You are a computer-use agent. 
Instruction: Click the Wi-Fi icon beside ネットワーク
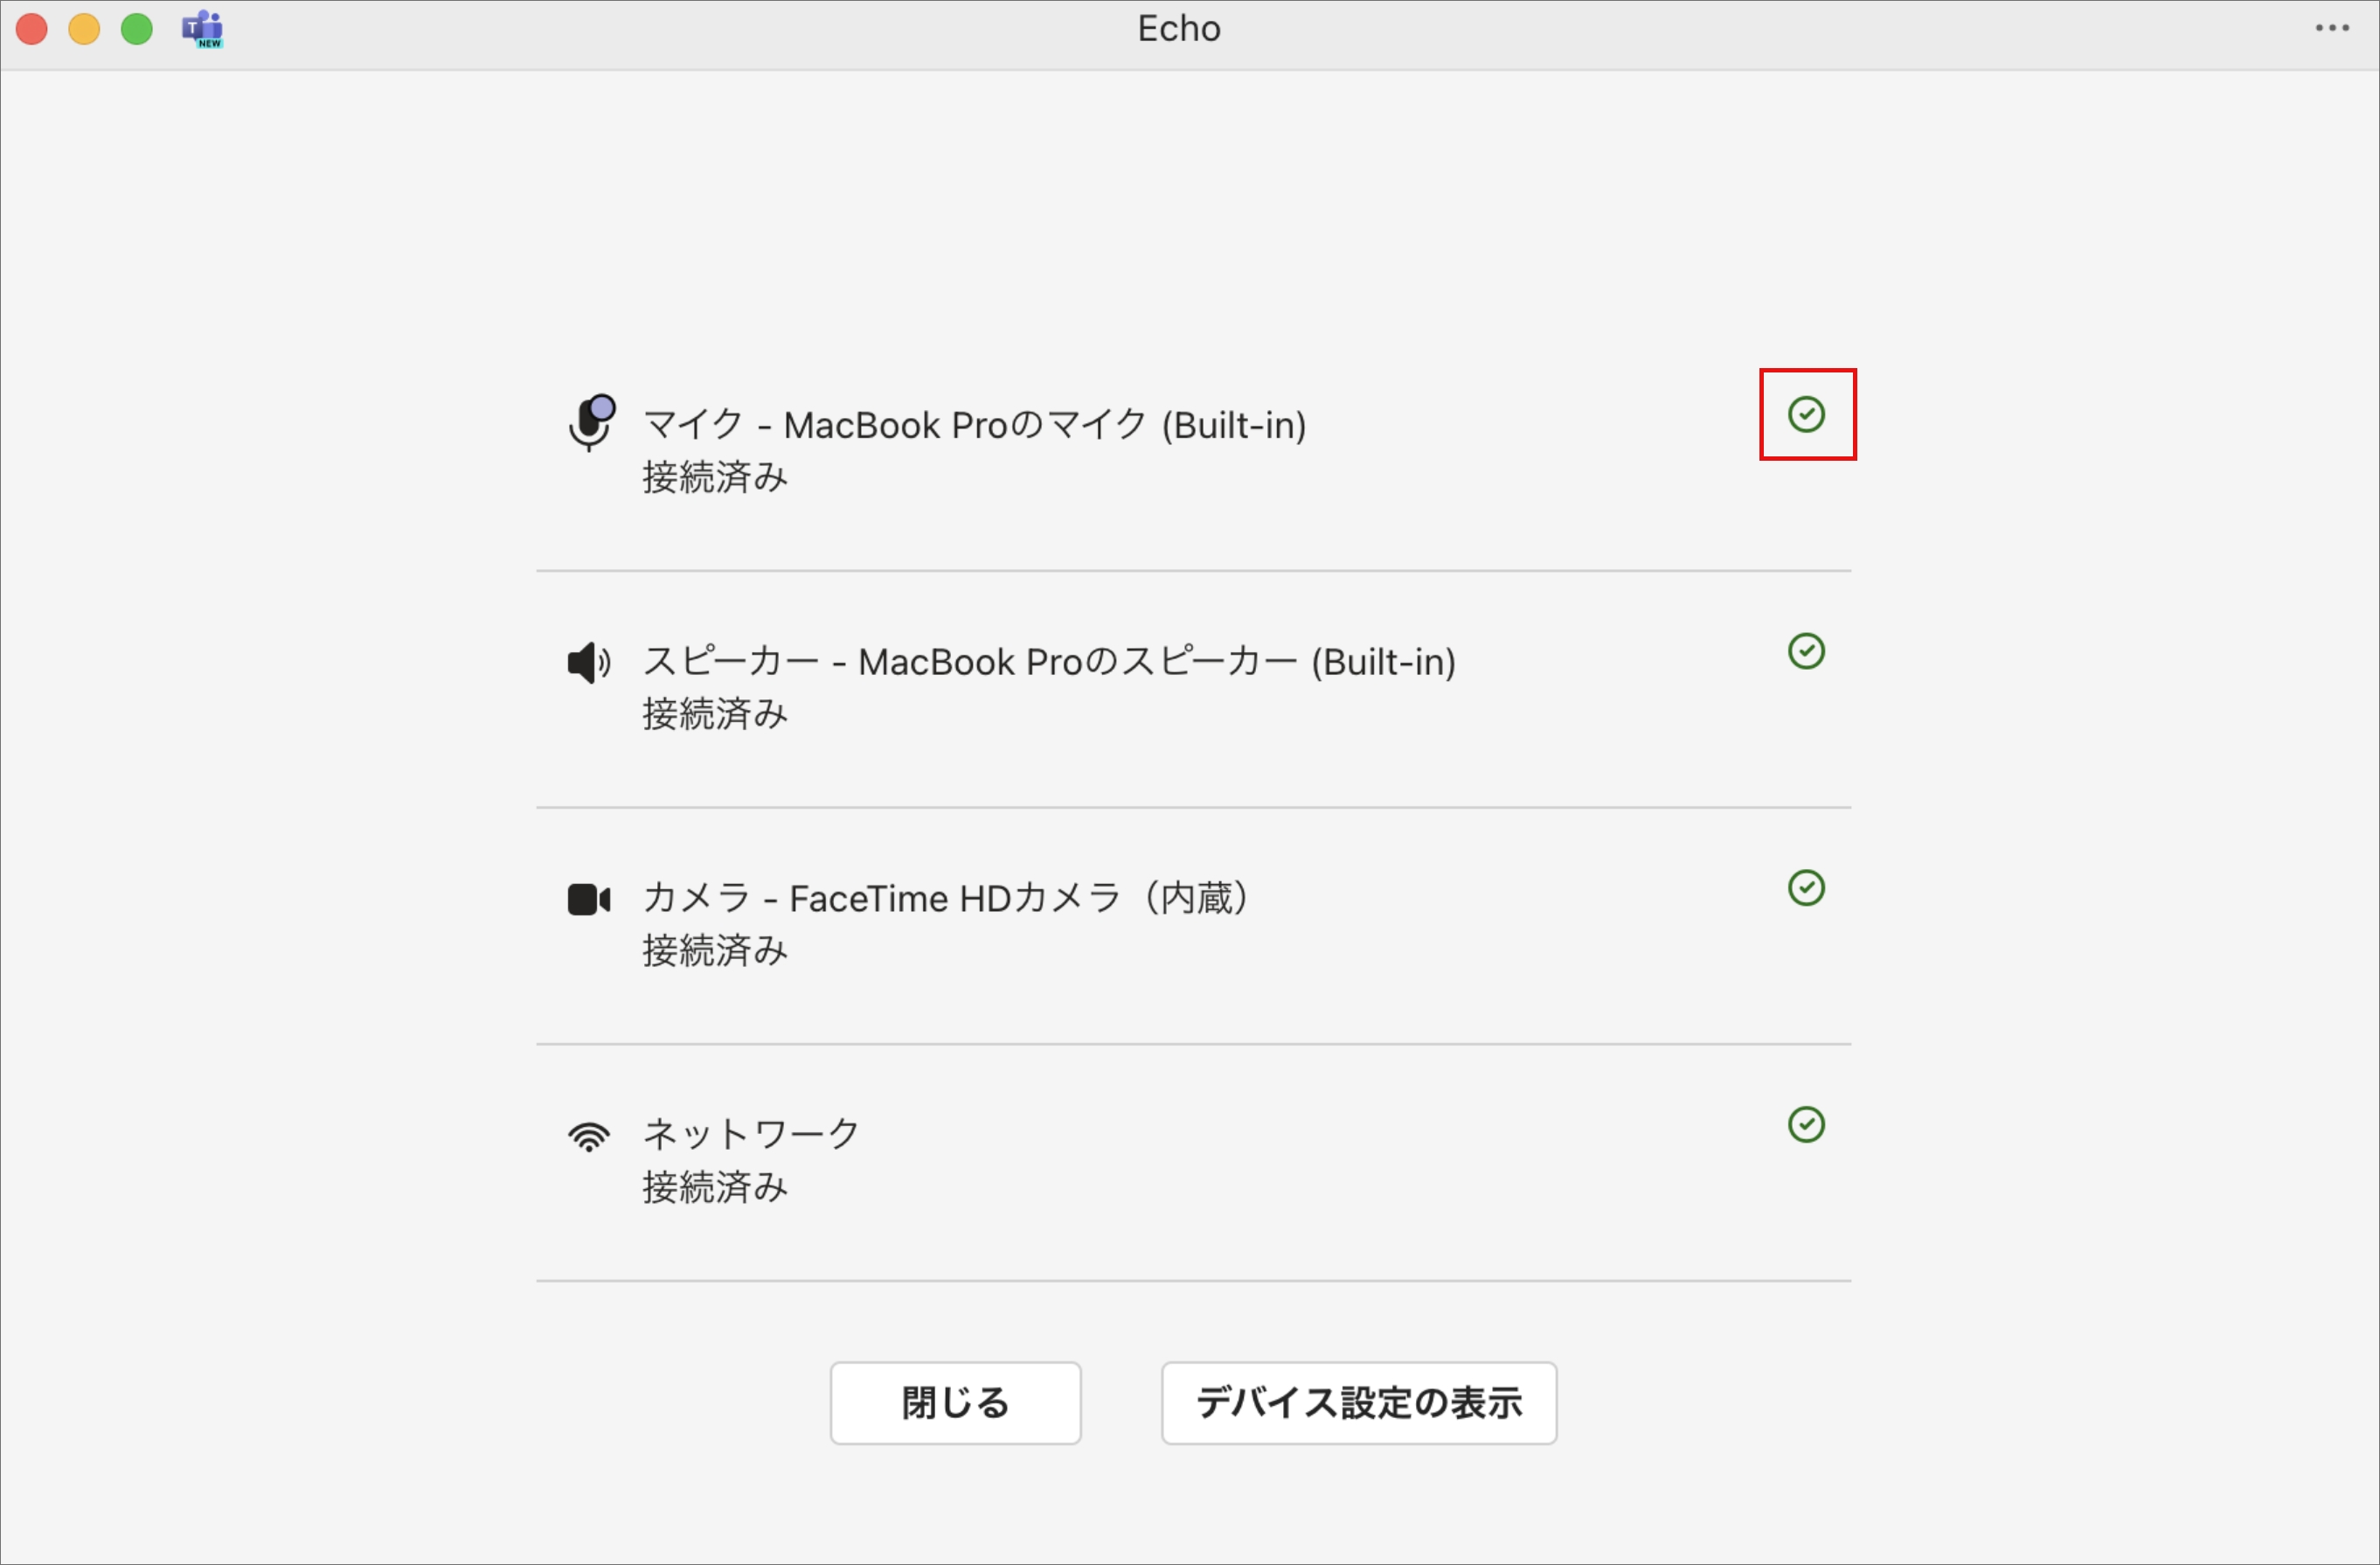tap(589, 1136)
